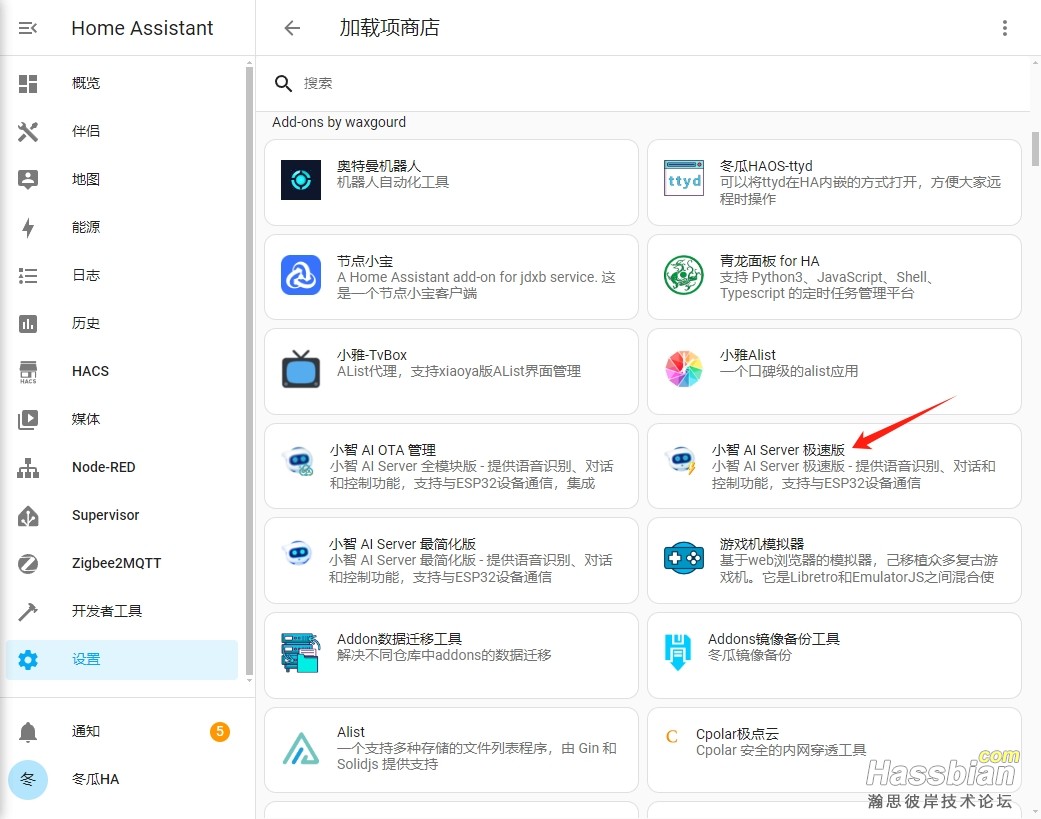Collapse the sidebar with the menu icon
Viewport: 1041px width, 819px height.
[27, 28]
